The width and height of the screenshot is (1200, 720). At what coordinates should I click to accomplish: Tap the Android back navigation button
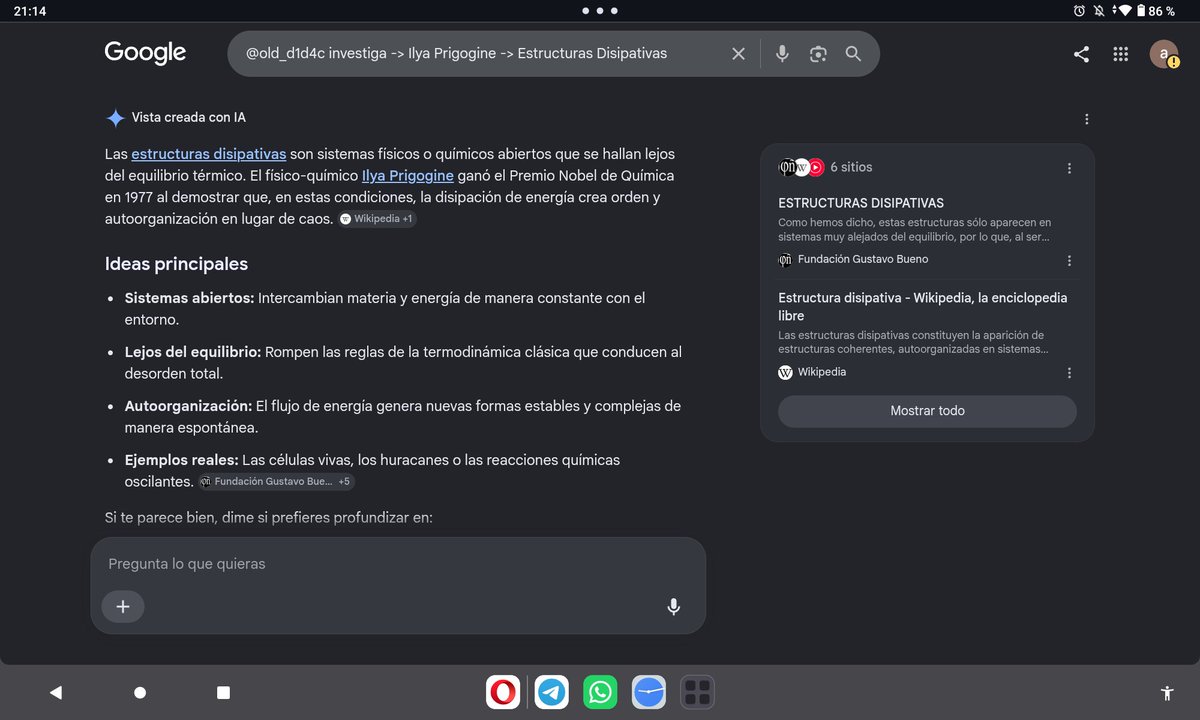click(56, 693)
